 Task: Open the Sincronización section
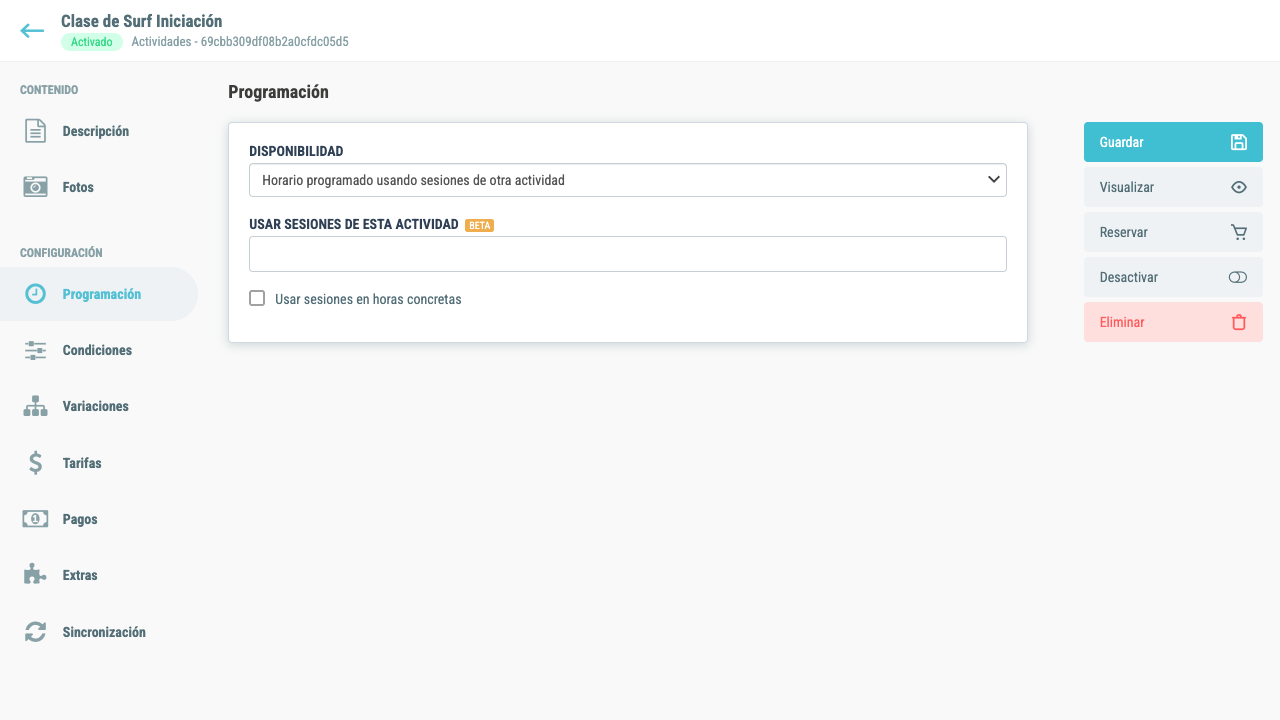pos(99,632)
